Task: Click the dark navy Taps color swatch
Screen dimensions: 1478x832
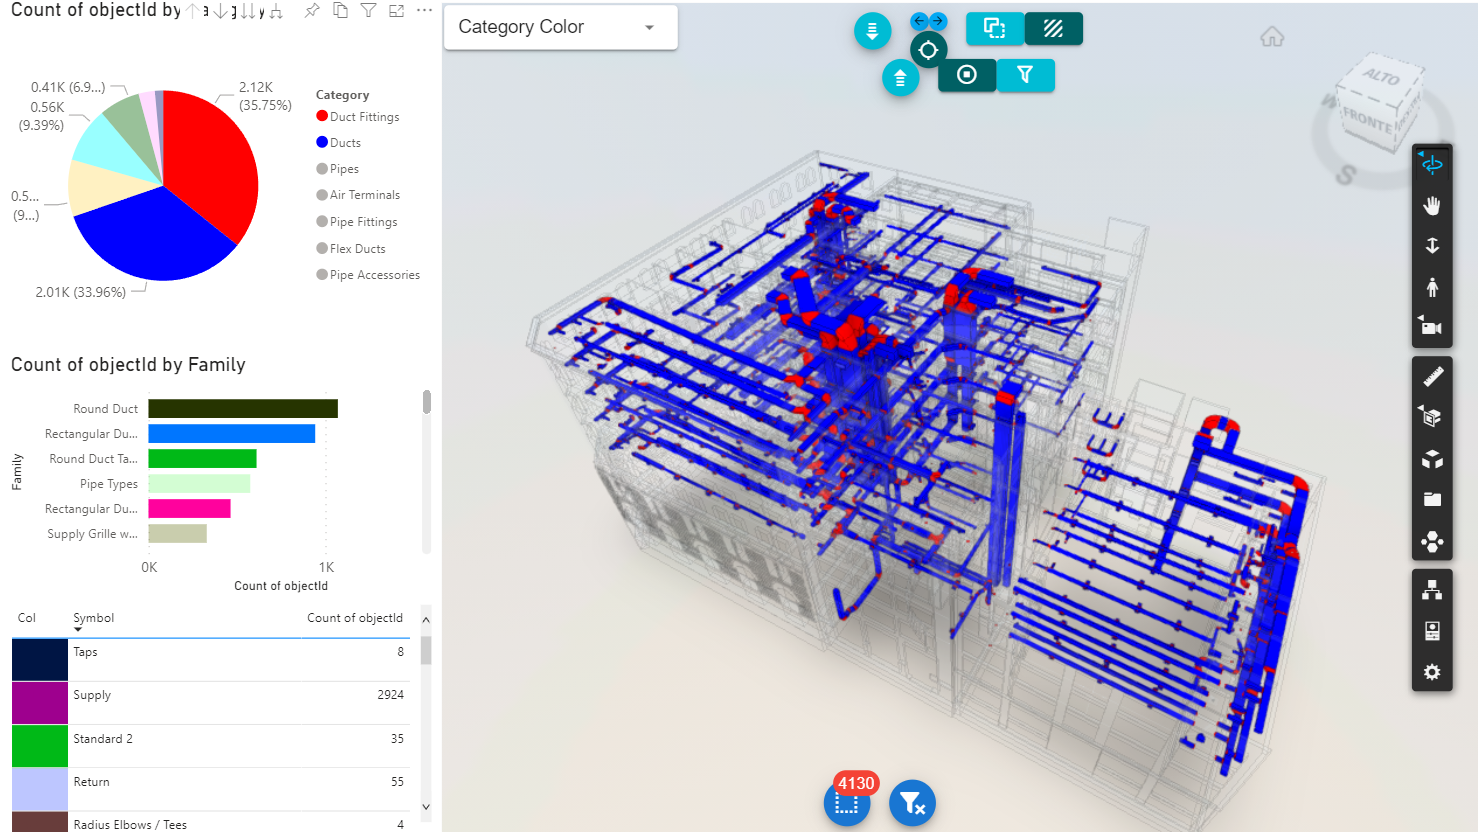Action: 40,660
